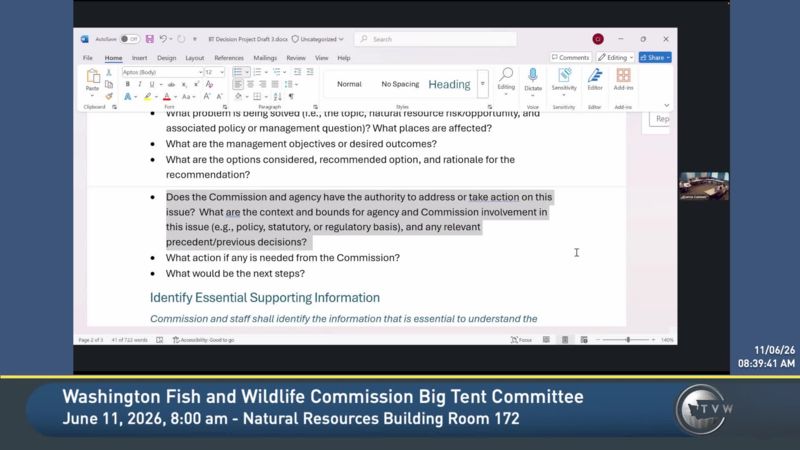Viewport: 800px width, 450px height.
Task: Click the Paste clipboard icon
Action: 92,77
